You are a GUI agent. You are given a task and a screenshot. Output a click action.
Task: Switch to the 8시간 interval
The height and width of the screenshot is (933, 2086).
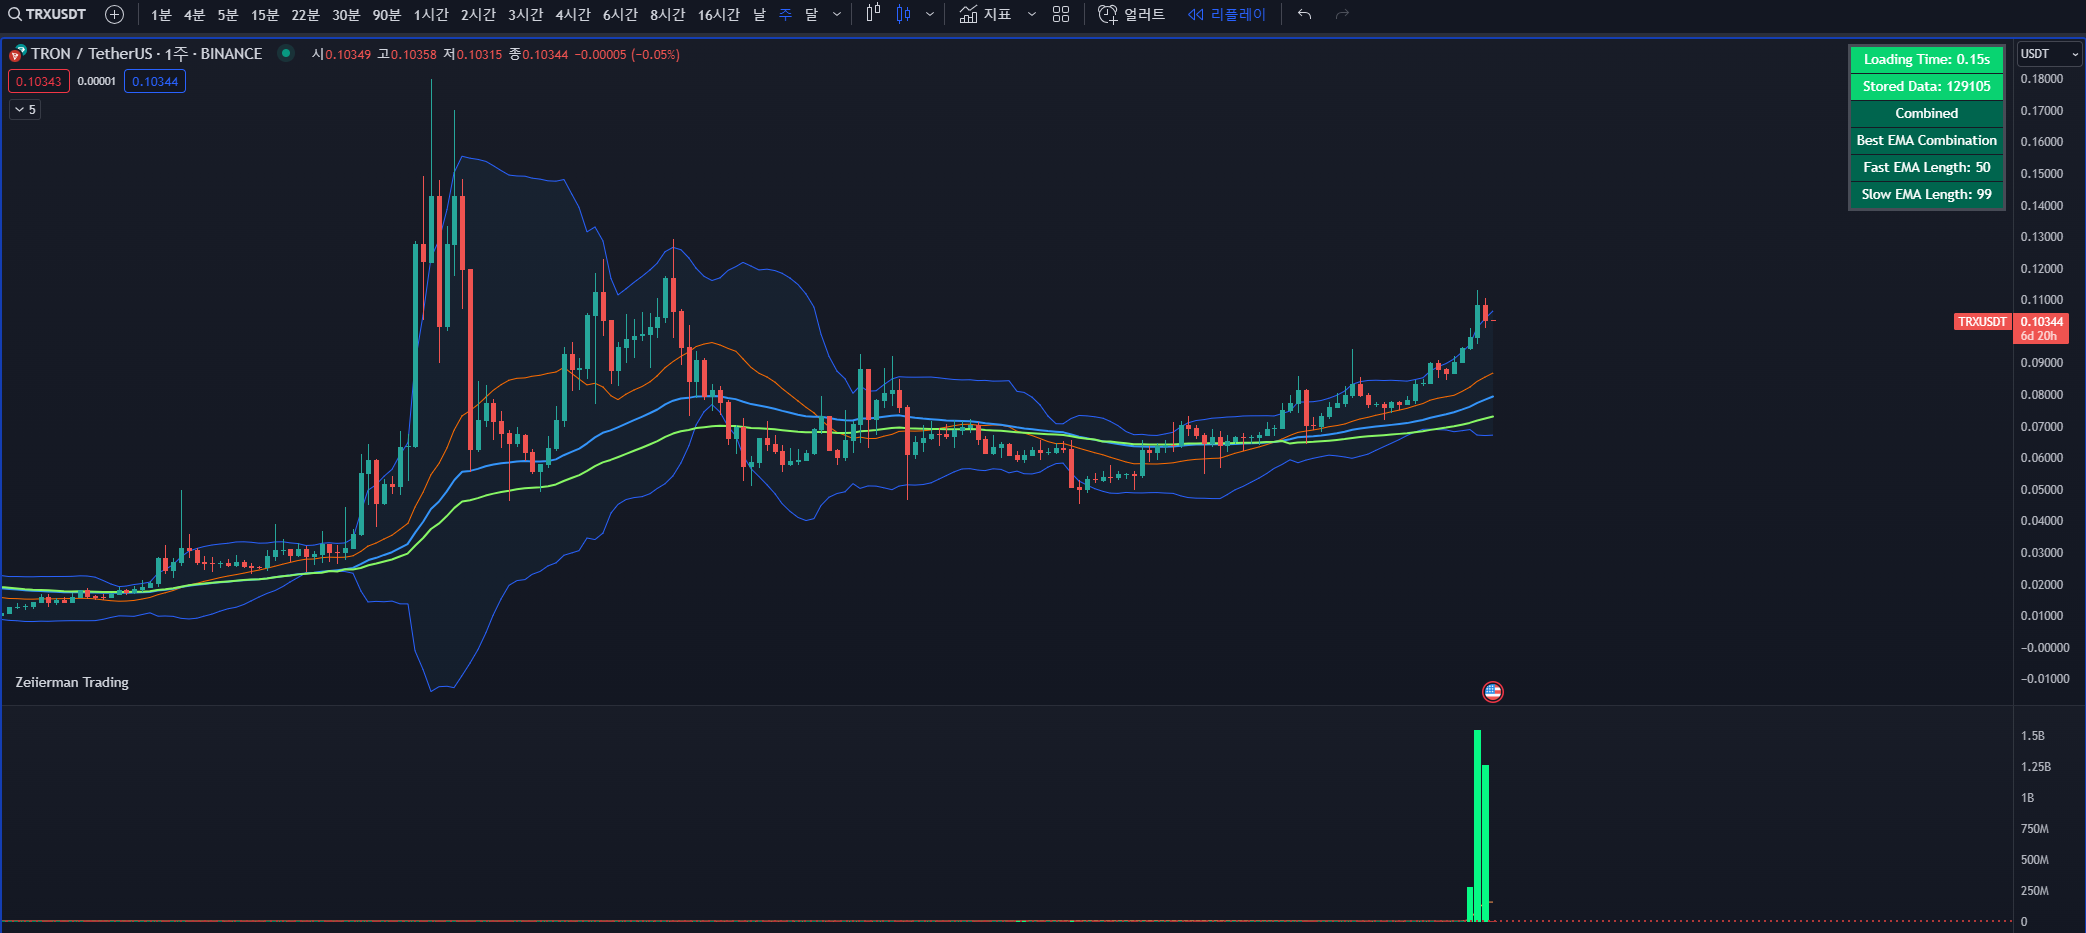(x=667, y=14)
